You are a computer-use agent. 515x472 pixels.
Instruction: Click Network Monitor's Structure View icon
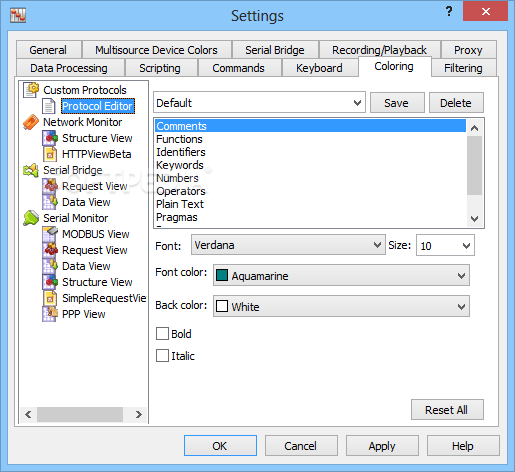(x=50, y=138)
